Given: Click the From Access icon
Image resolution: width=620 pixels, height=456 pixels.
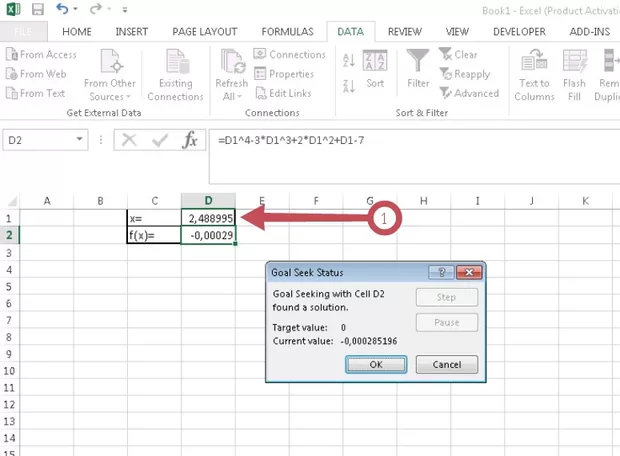Looking at the screenshot, I should [12, 55].
